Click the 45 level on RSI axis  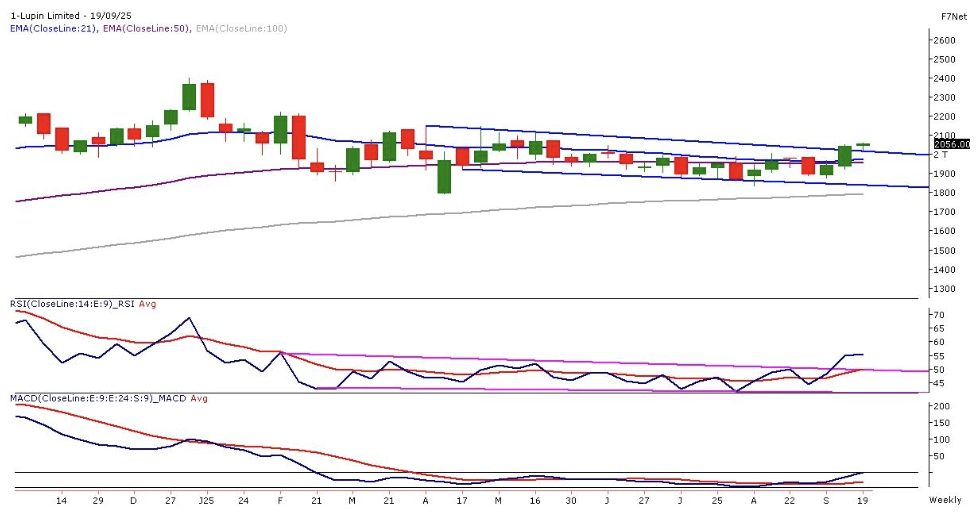click(939, 384)
